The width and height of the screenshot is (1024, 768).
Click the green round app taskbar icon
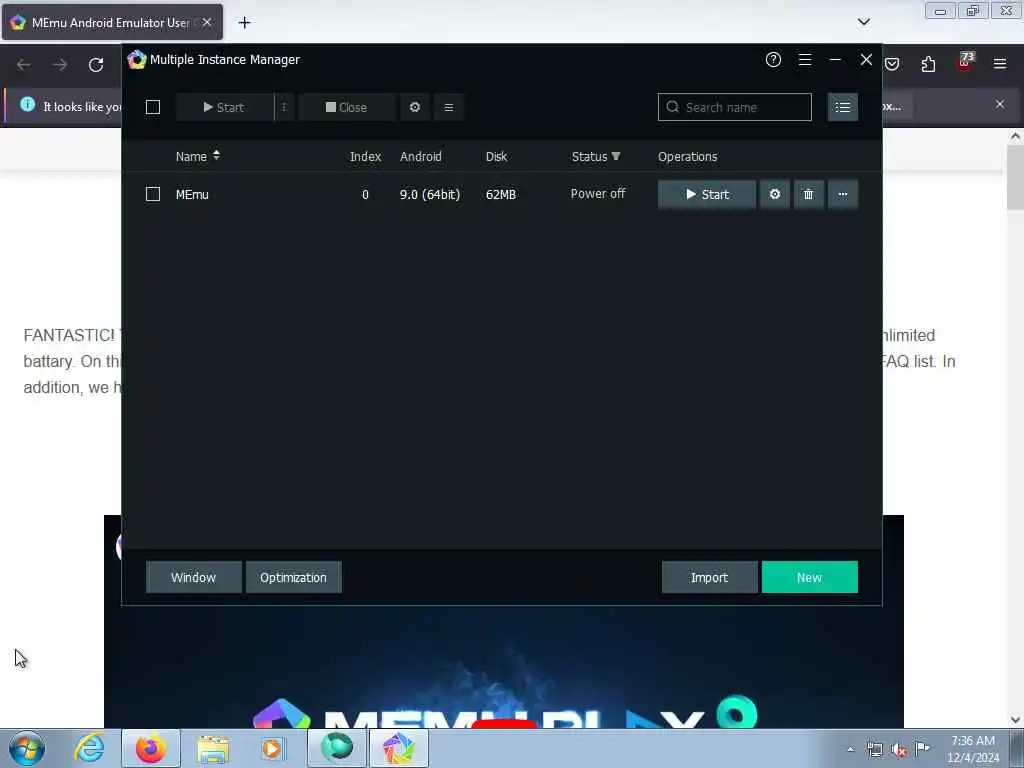coord(337,748)
